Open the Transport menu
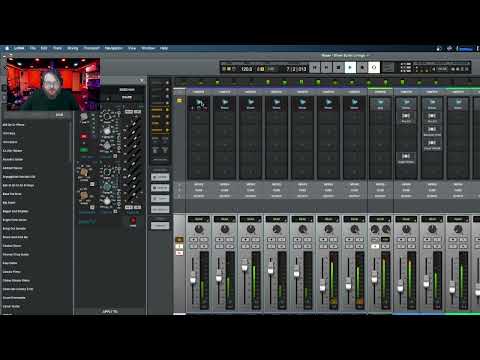The width and height of the screenshot is (480, 360). 91,48
